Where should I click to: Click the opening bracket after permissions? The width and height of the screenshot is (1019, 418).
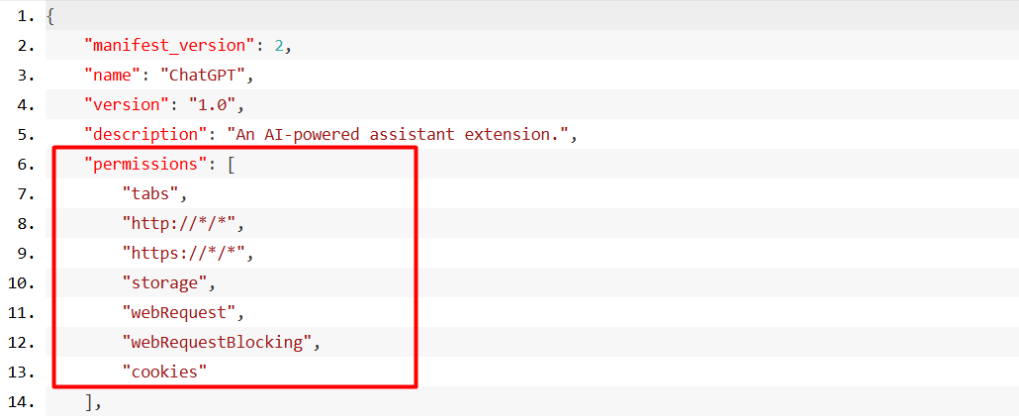pyautogui.click(x=231, y=164)
